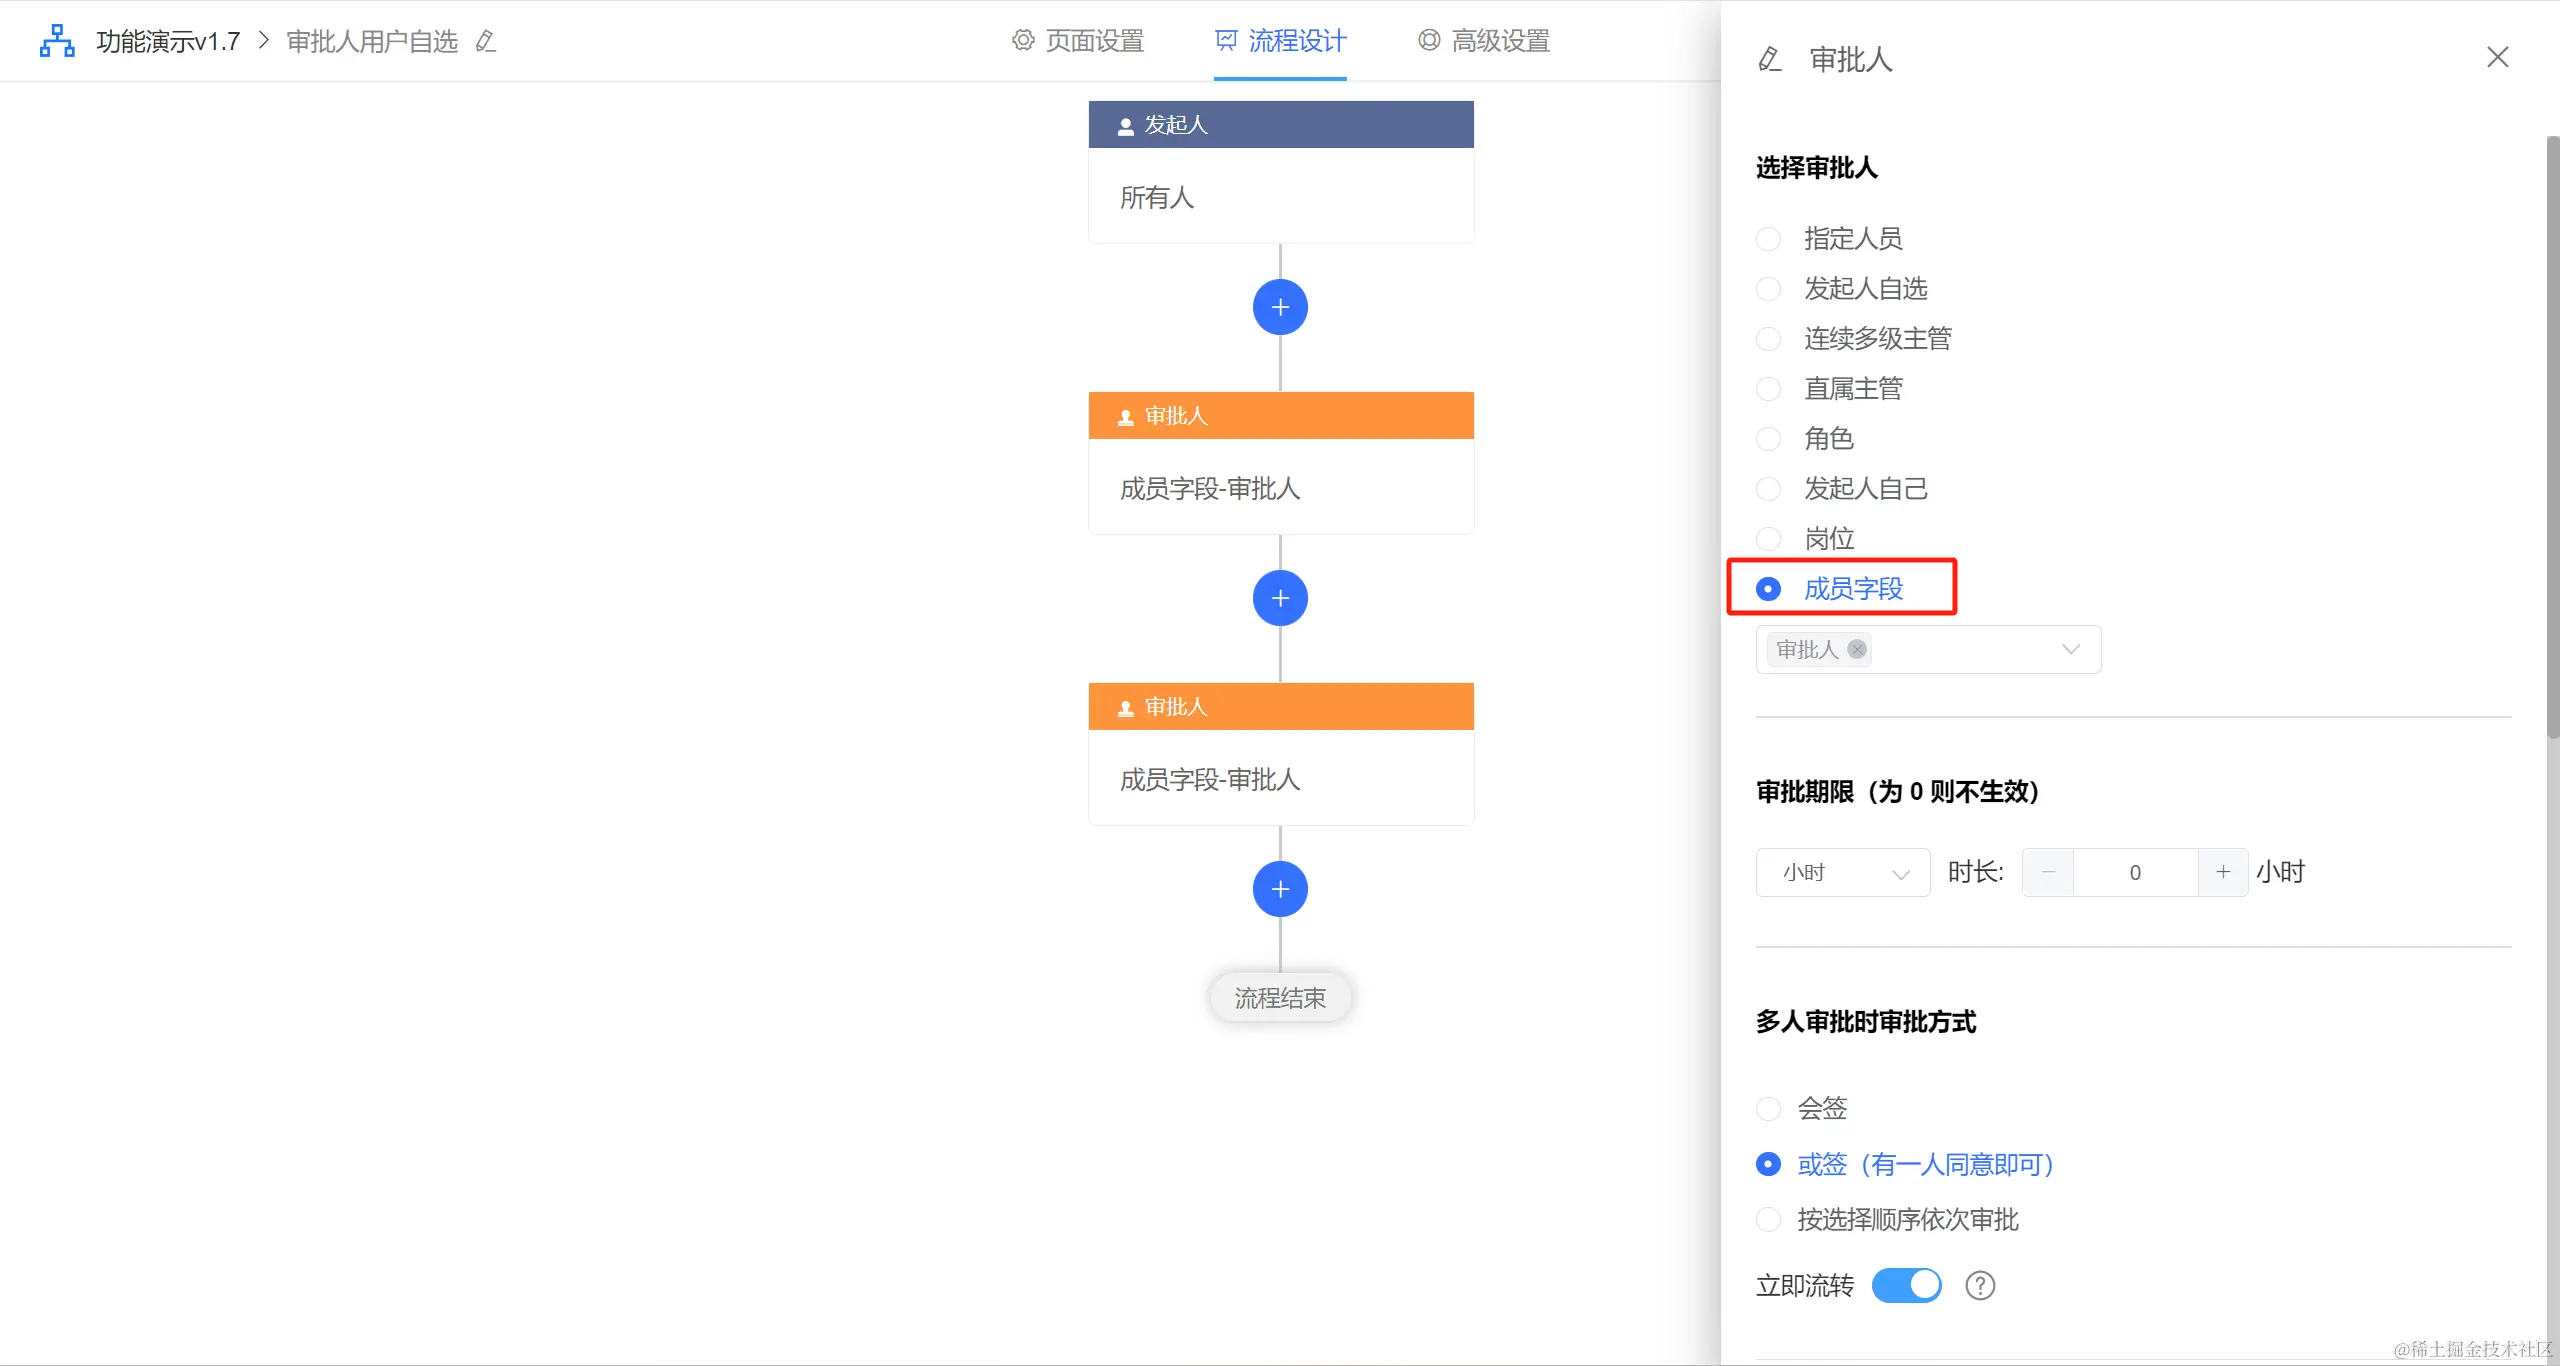
Task: Click the workflow logo icon at top-left
Action: tap(57, 41)
